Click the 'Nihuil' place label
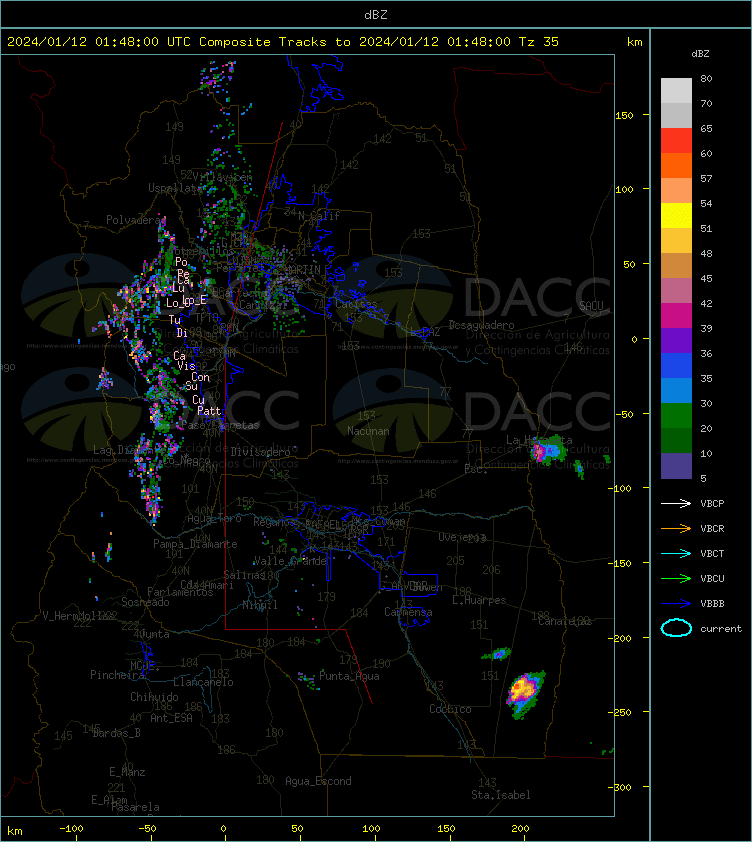Image resolution: width=752 pixels, height=842 pixels. pyautogui.click(x=260, y=605)
